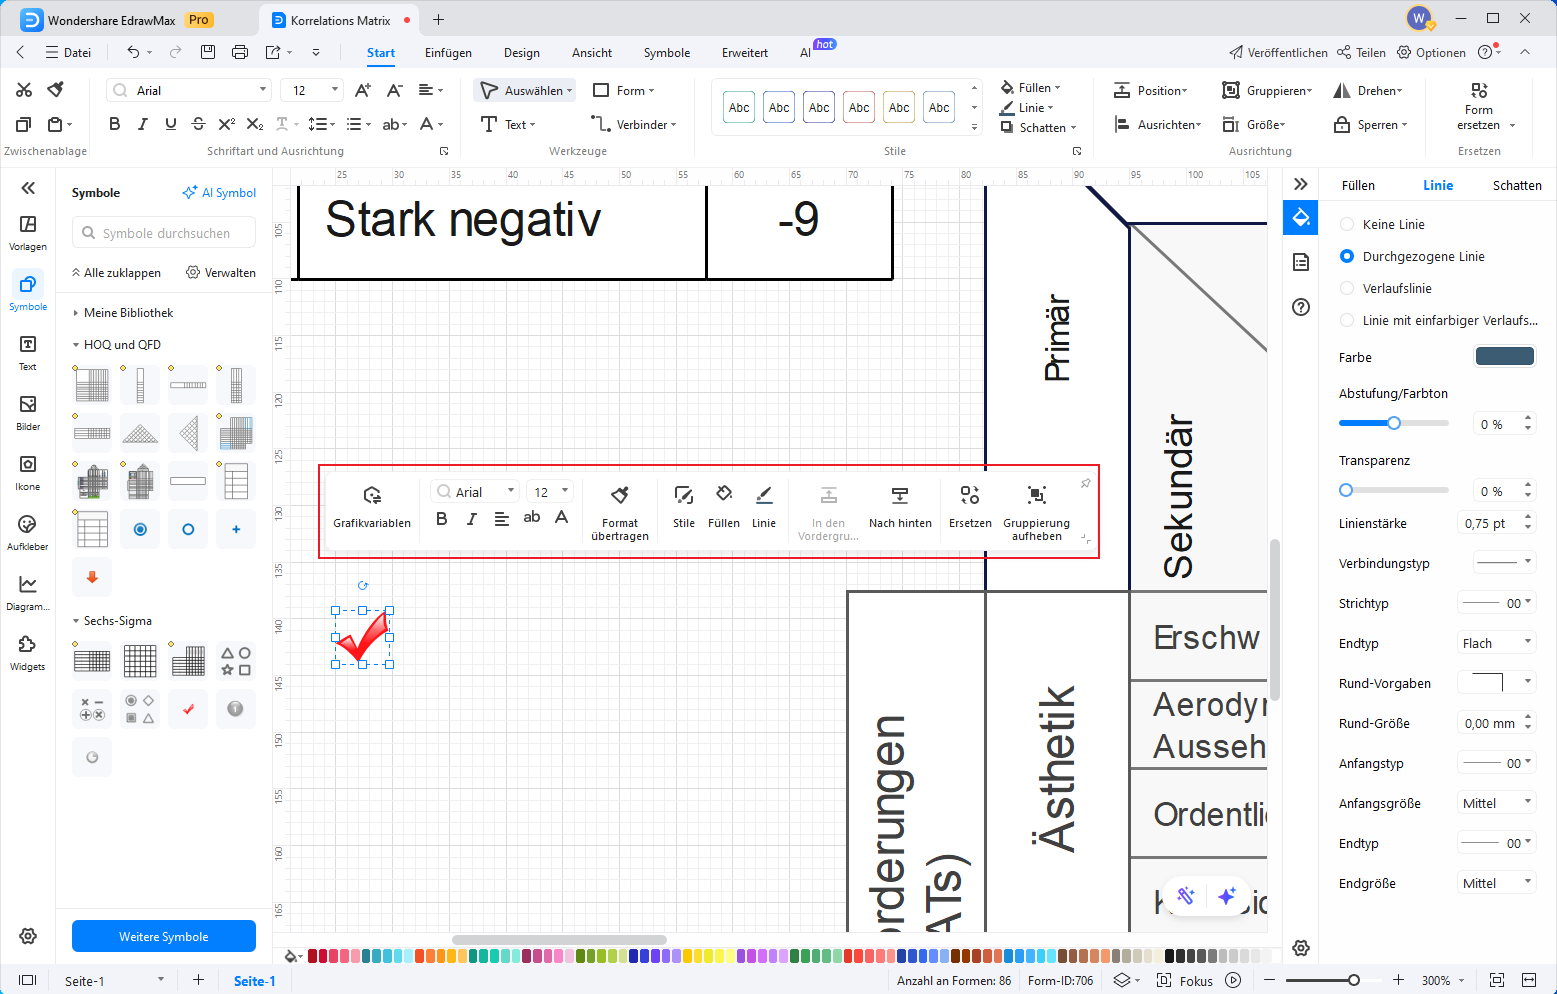
Task: Collapse the Sechs-Sigma section
Action: click(76, 621)
